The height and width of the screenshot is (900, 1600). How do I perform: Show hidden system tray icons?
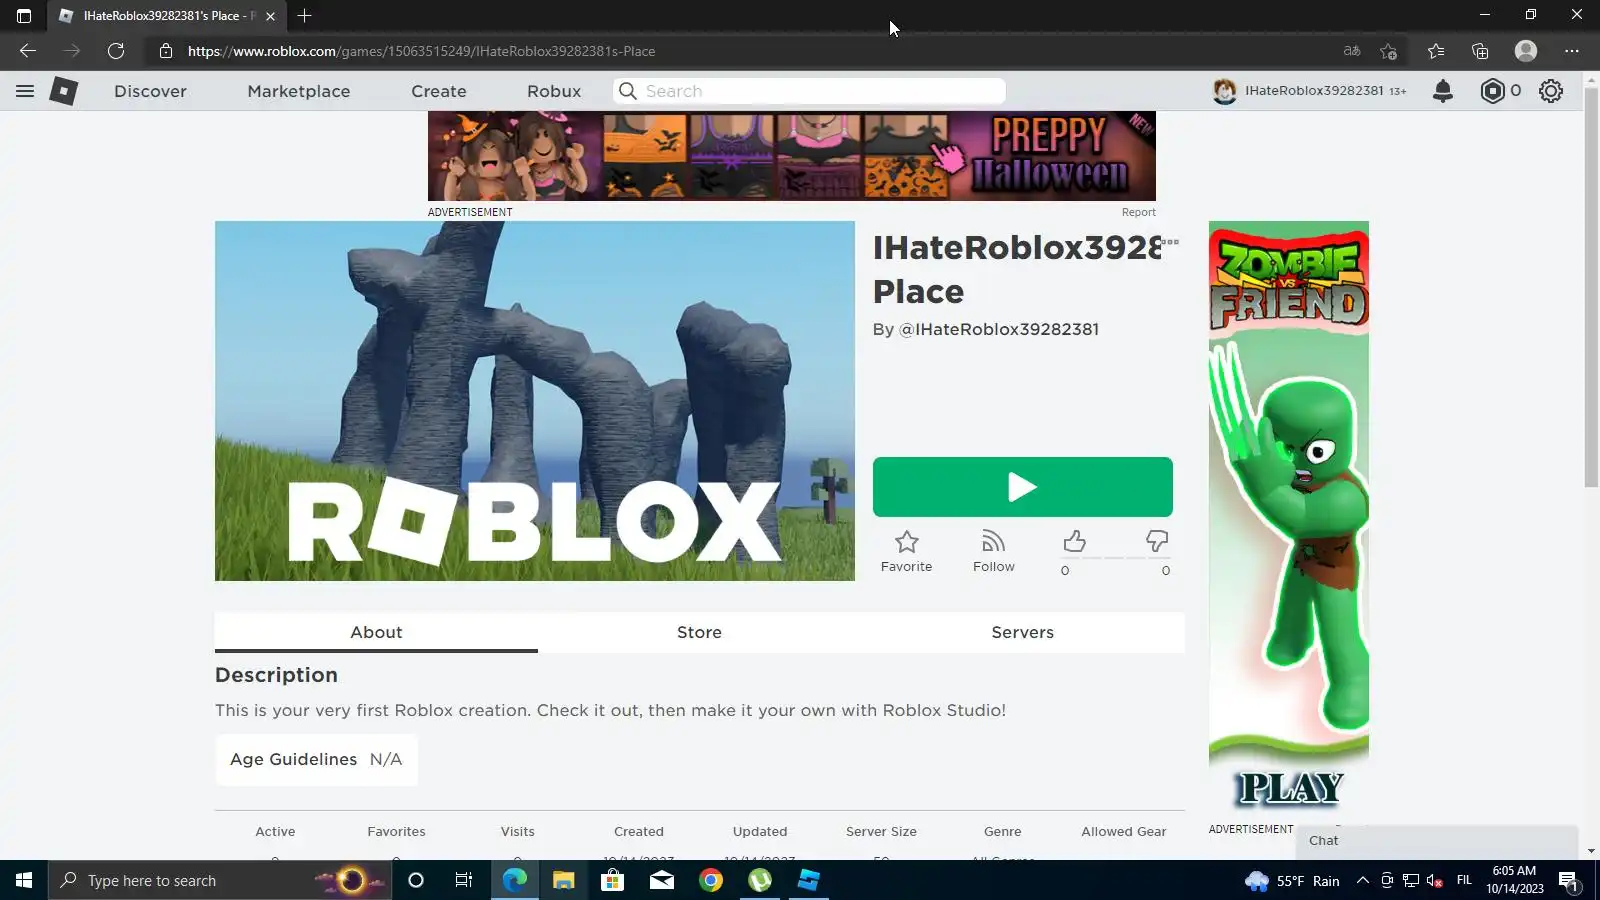click(1362, 881)
